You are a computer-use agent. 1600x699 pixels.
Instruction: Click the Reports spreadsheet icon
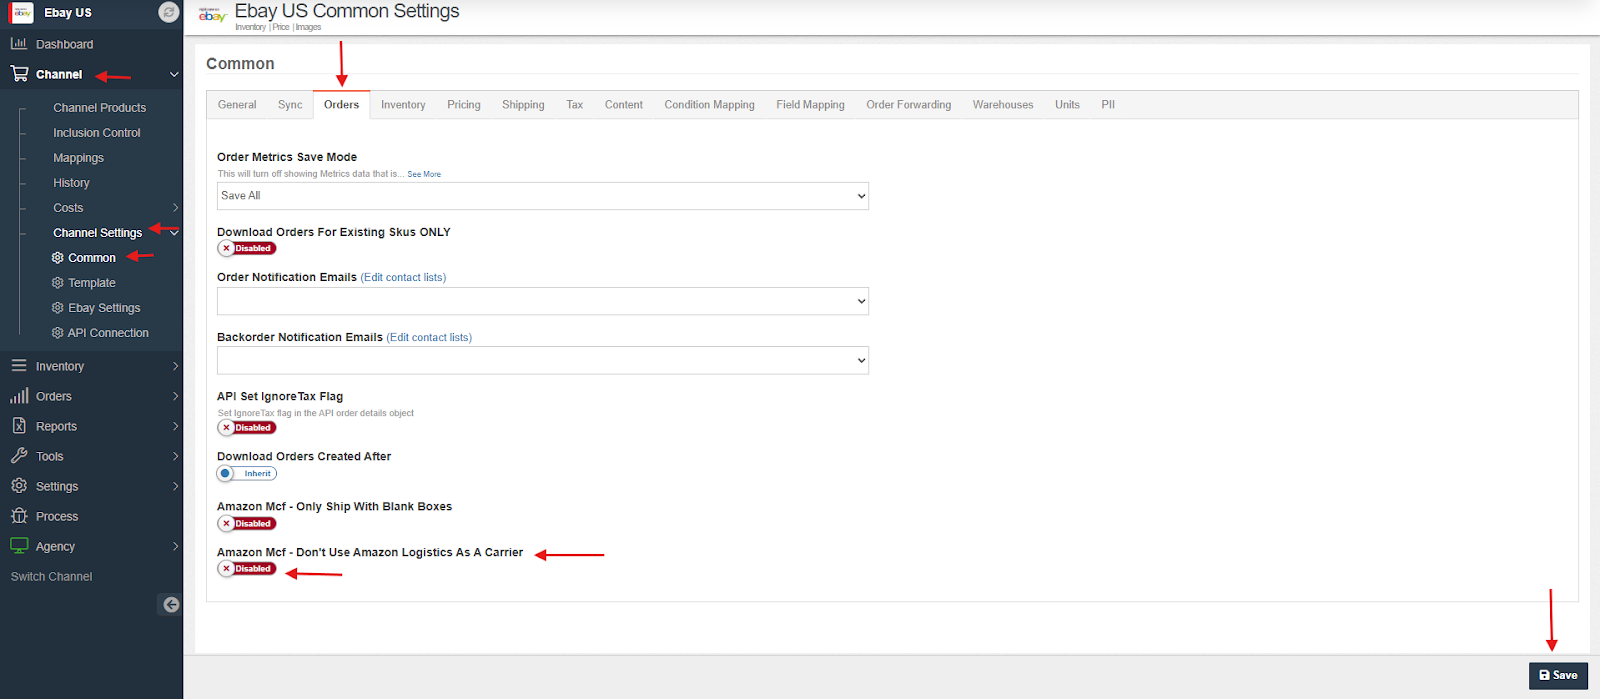[19, 426]
